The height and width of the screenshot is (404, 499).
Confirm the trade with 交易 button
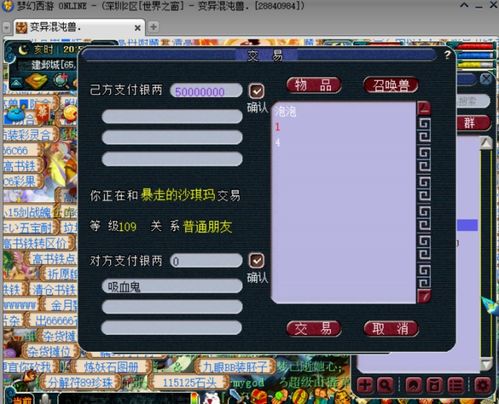click(x=314, y=329)
